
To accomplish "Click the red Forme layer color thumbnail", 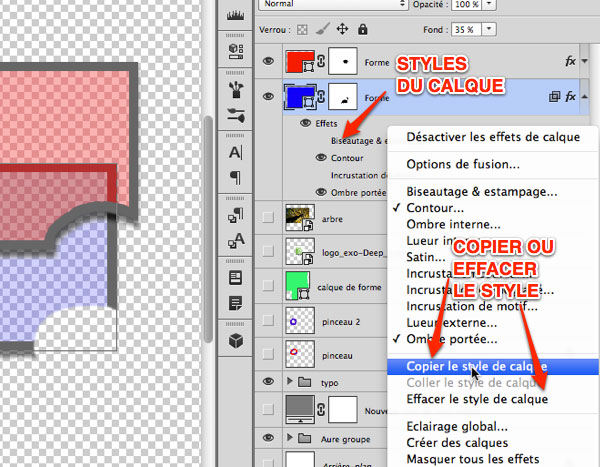I will coord(300,61).
